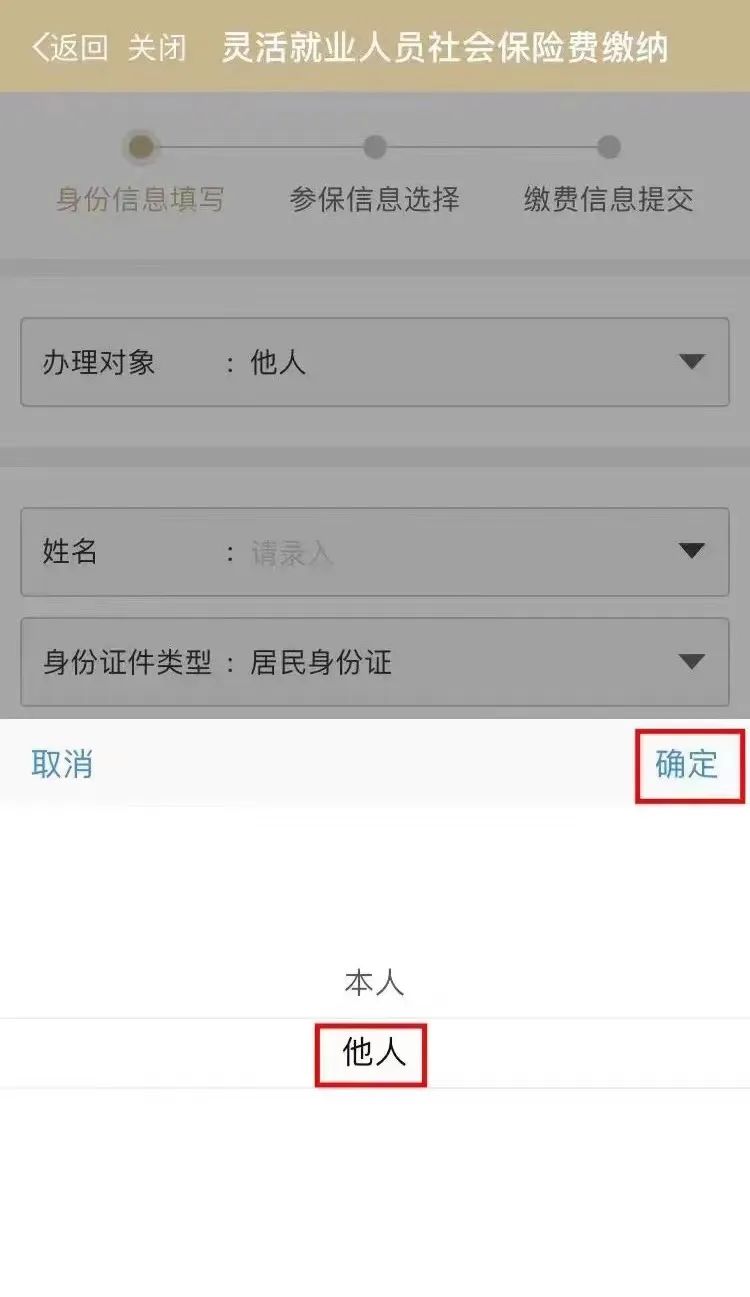Click the 身份证件类型 field label

[127, 662]
